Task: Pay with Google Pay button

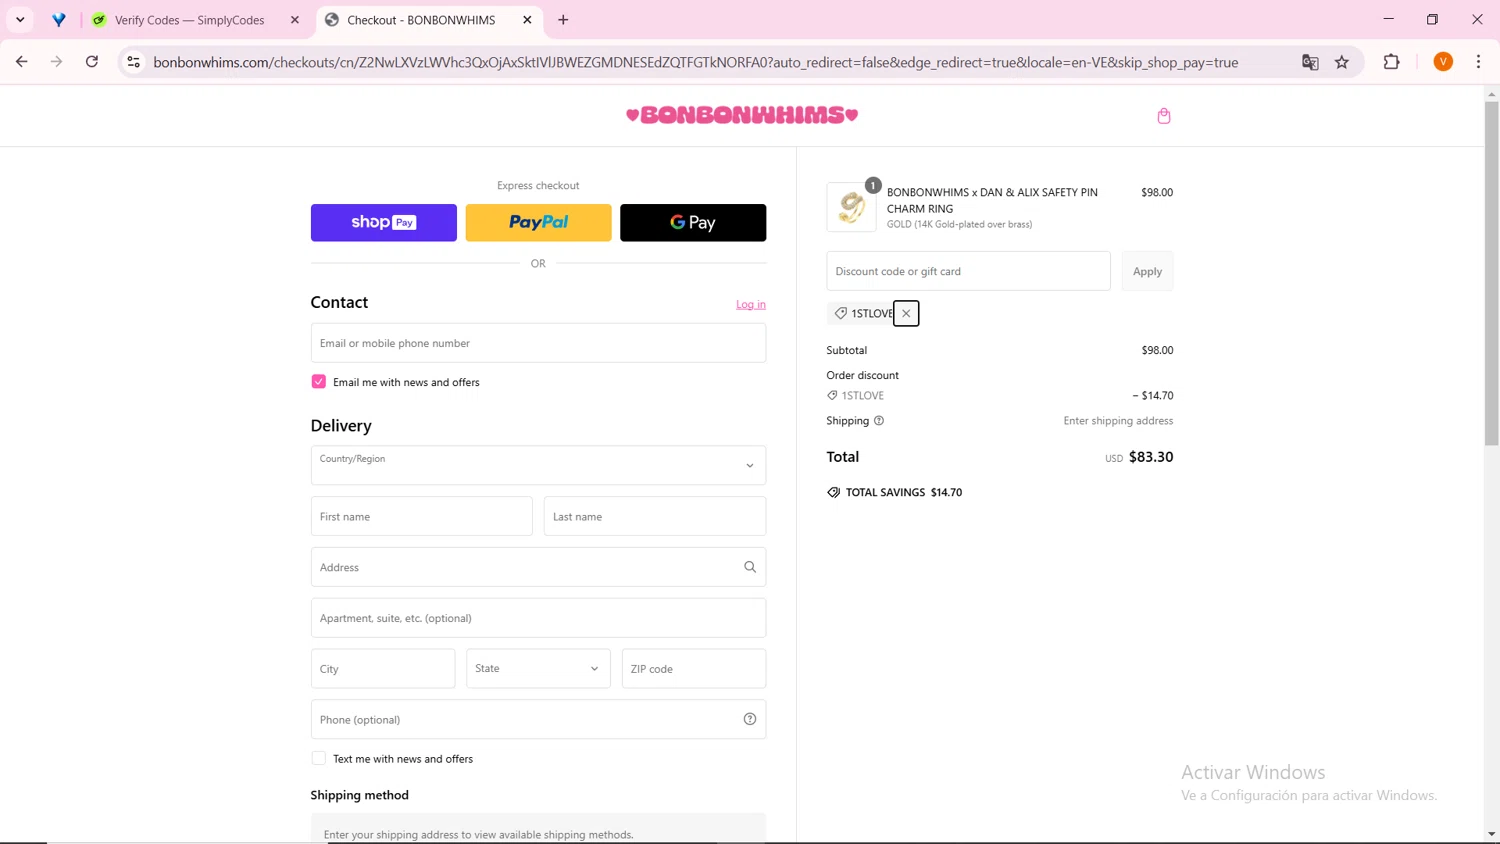Action: [x=693, y=223]
